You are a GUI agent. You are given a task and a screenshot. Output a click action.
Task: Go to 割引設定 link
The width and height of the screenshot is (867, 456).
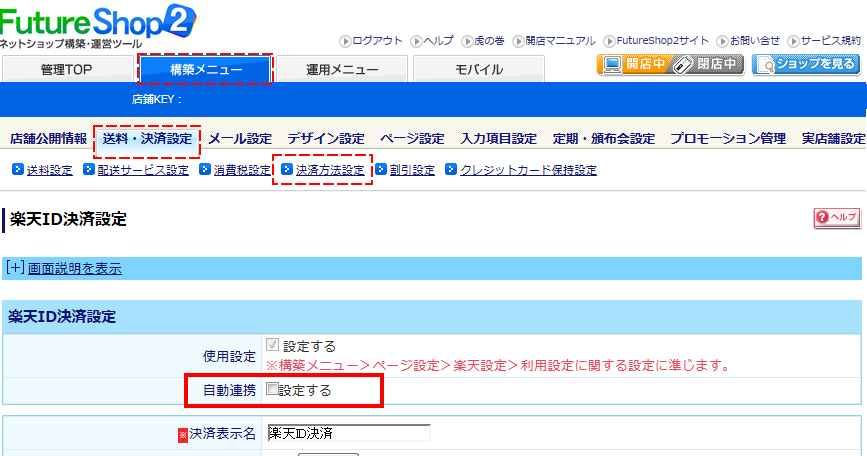coord(412,170)
